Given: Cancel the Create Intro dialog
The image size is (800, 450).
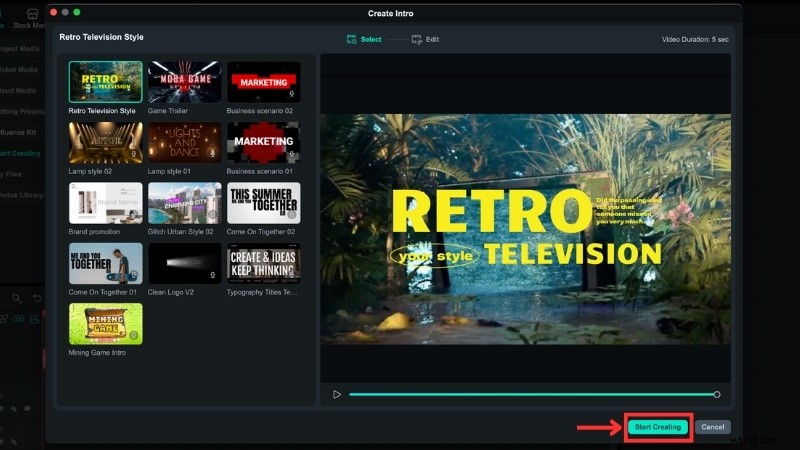Looking at the screenshot, I should (713, 427).
